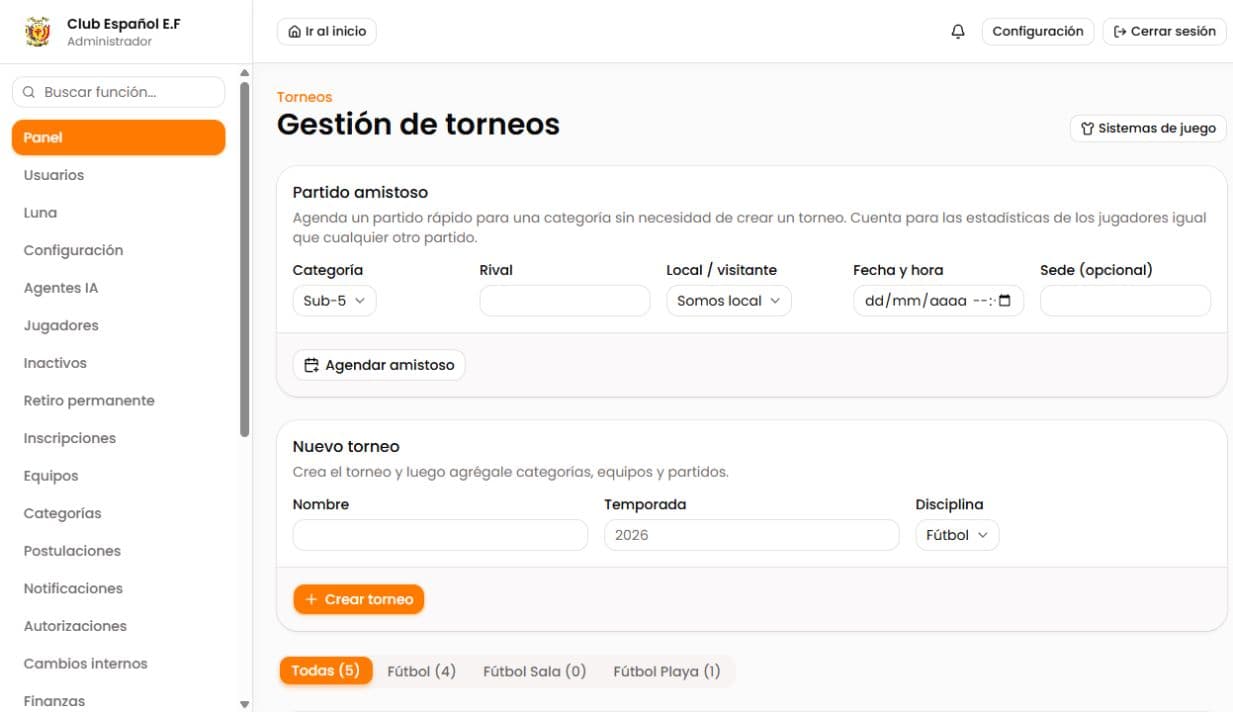
Task: Open Retiro permanente in sidebar
Action: pos(118,400)
